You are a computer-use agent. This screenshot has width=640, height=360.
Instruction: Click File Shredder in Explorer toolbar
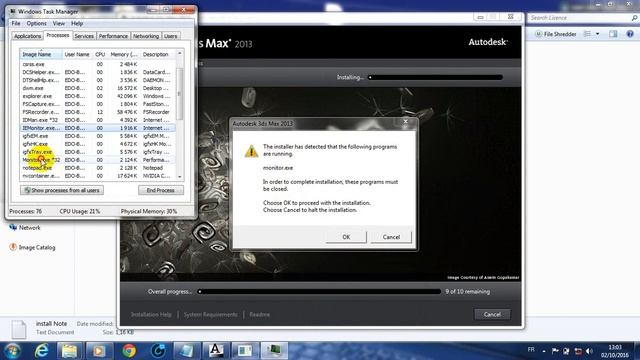[x=556, y=34]
